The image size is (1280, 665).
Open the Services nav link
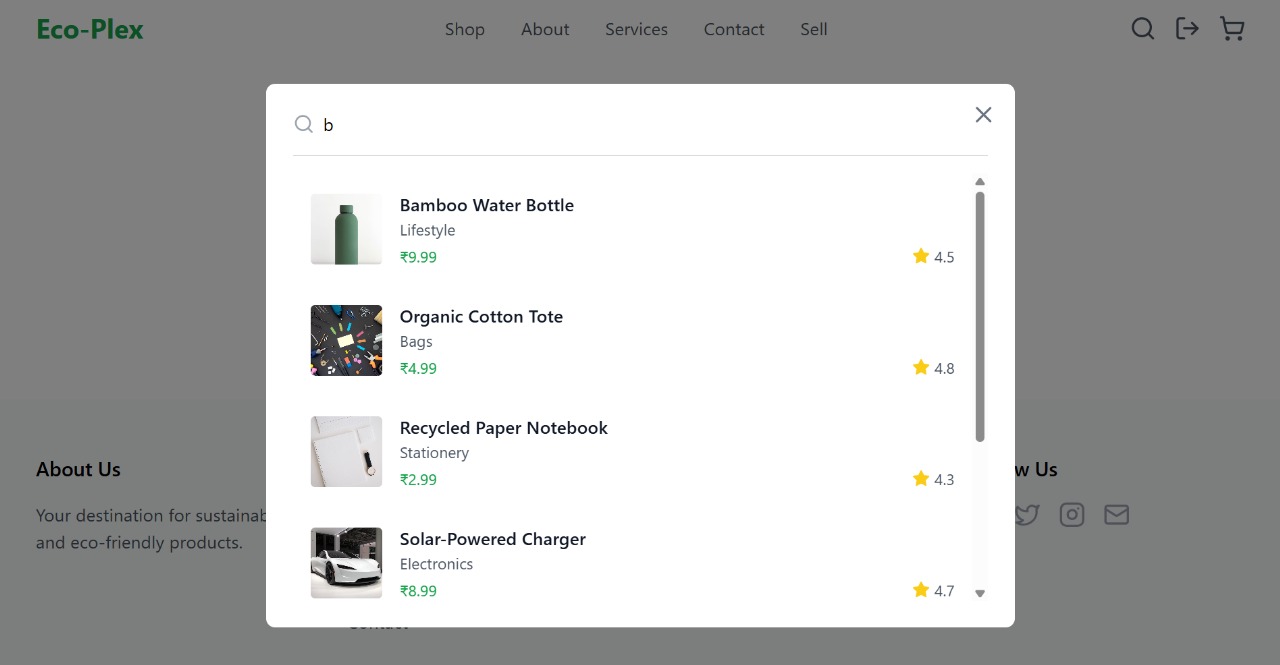pyautogui.click(x=636, y=30)
